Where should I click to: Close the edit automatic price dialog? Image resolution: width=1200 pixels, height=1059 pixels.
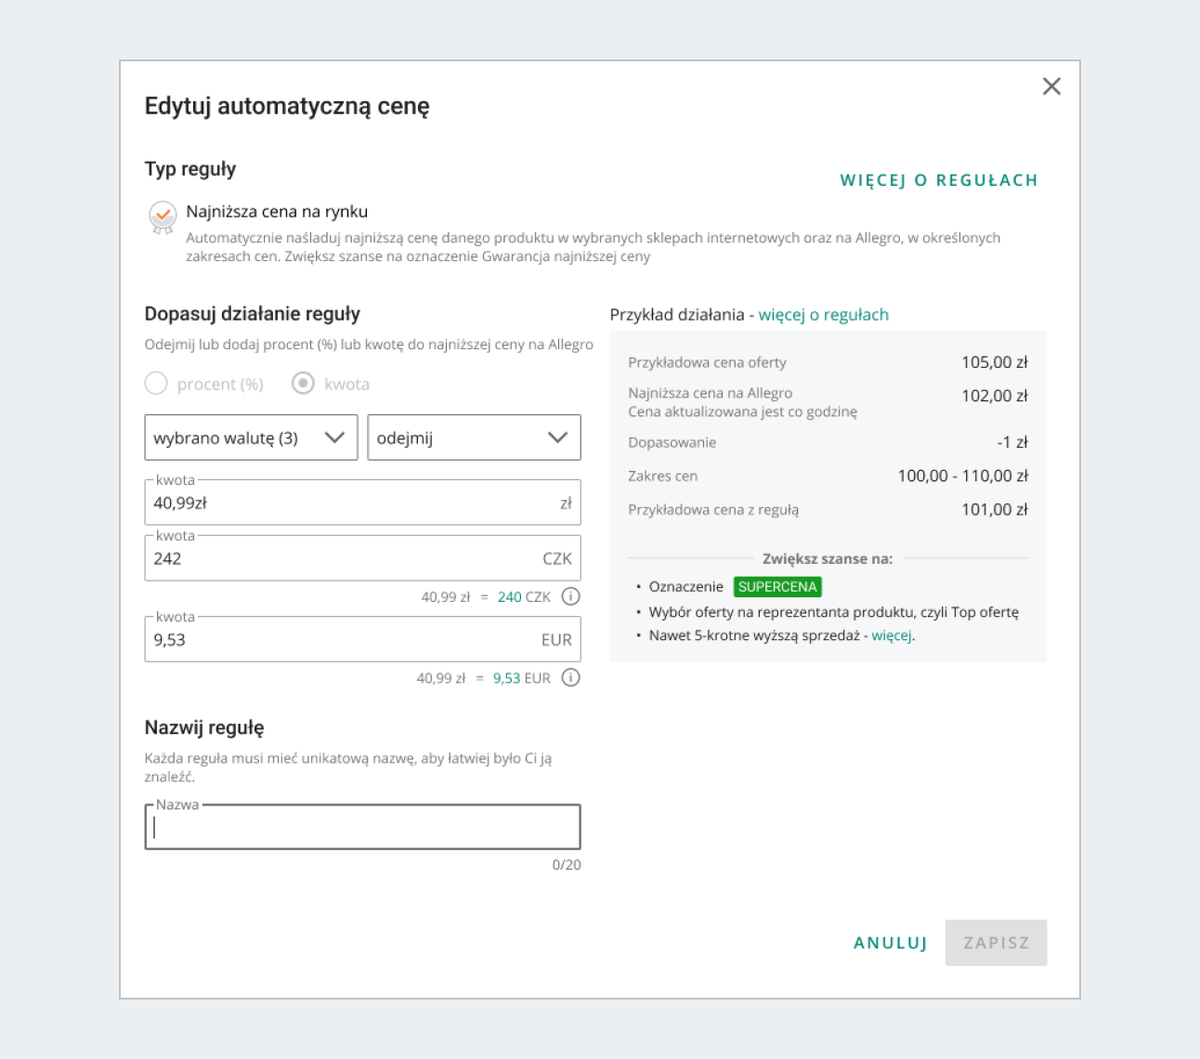[x=1051, y=86]
